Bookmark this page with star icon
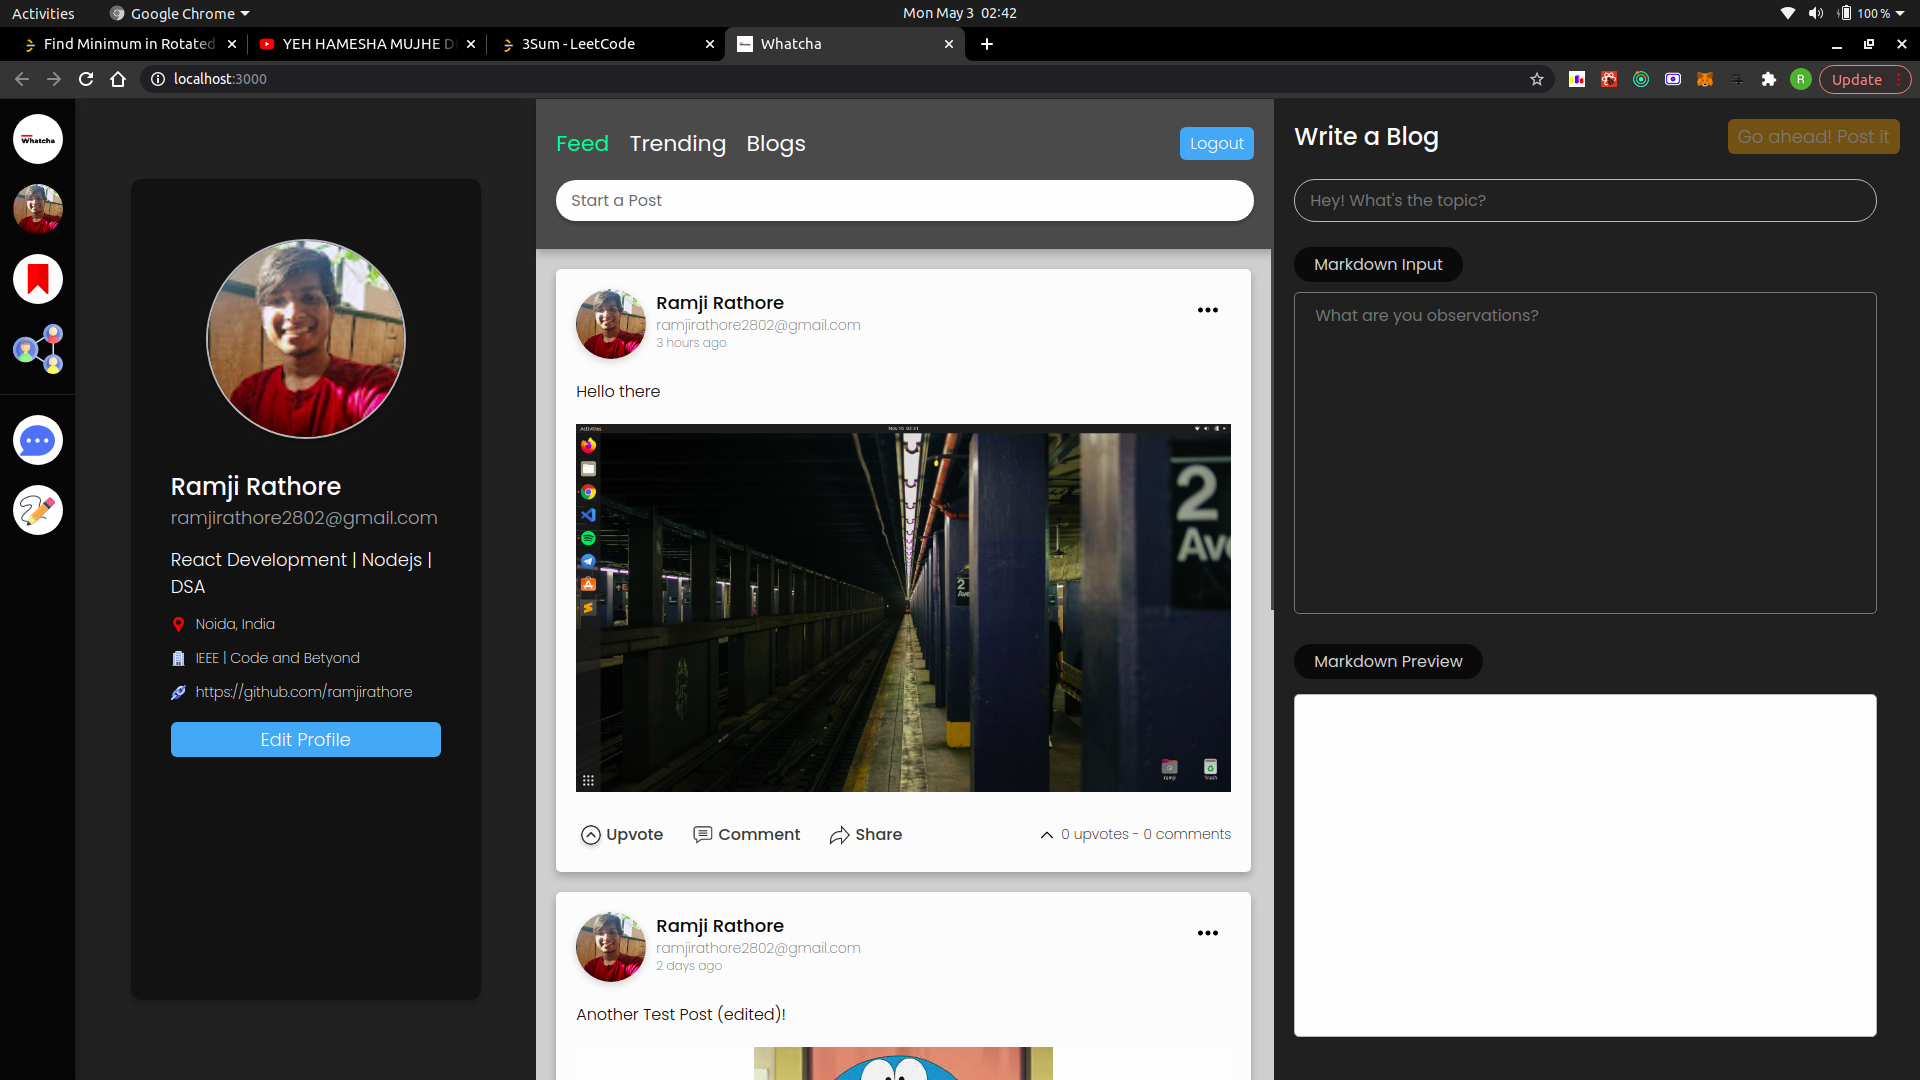The height and width of the screenshot is (1080, 1920). click(x=1537, y=79)
